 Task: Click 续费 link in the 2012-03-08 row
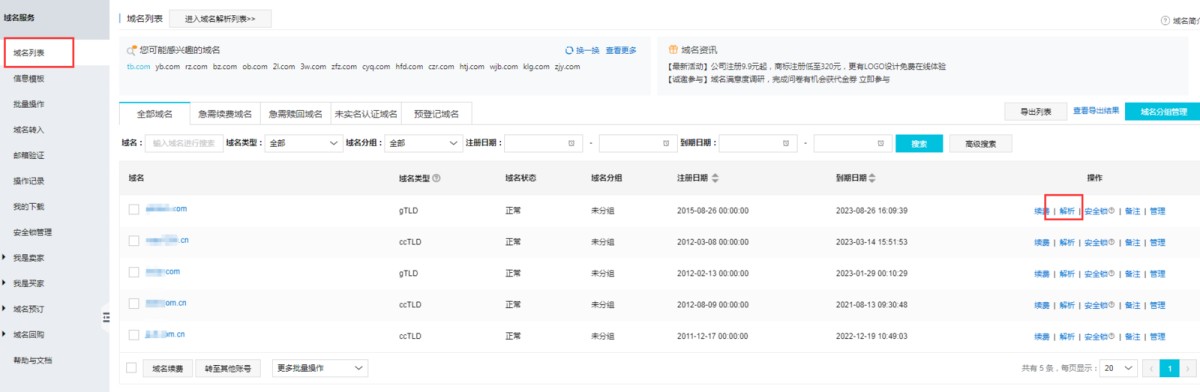click(1042, 243)
